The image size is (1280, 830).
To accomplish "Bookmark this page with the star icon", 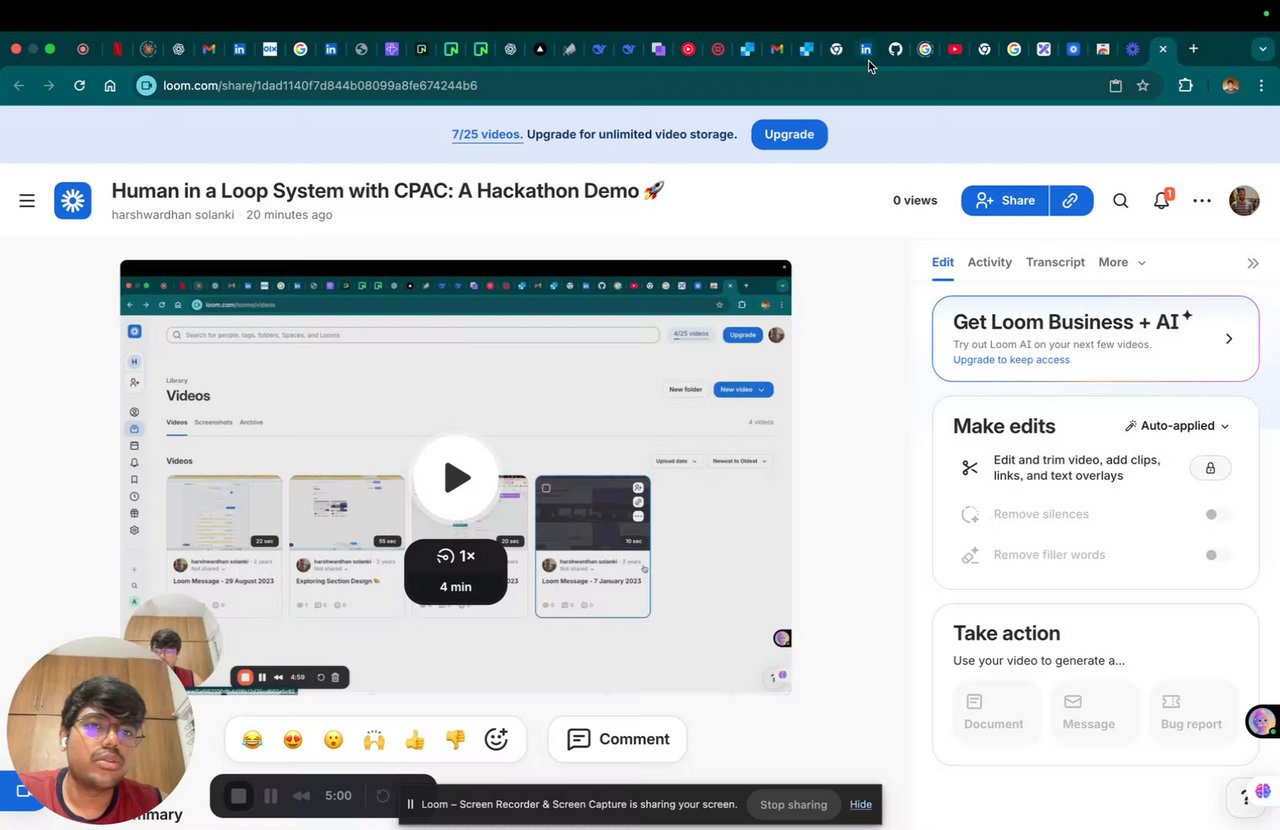I will pos(1143,86).
